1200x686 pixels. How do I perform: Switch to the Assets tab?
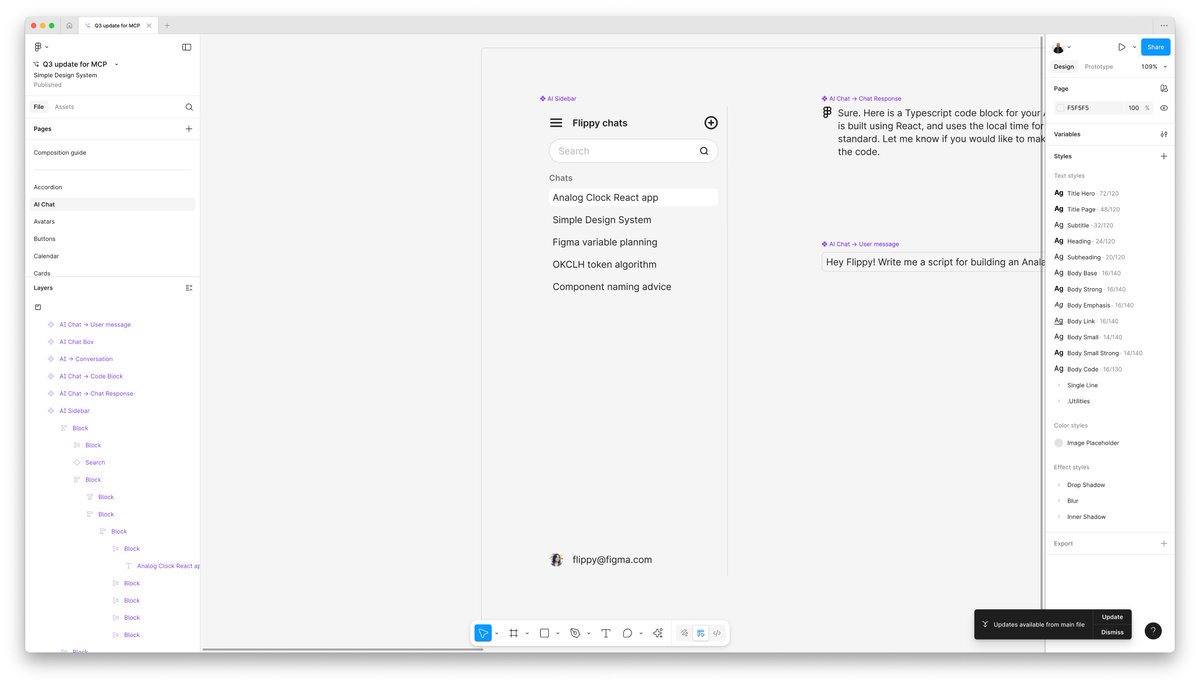click(64, 107)
